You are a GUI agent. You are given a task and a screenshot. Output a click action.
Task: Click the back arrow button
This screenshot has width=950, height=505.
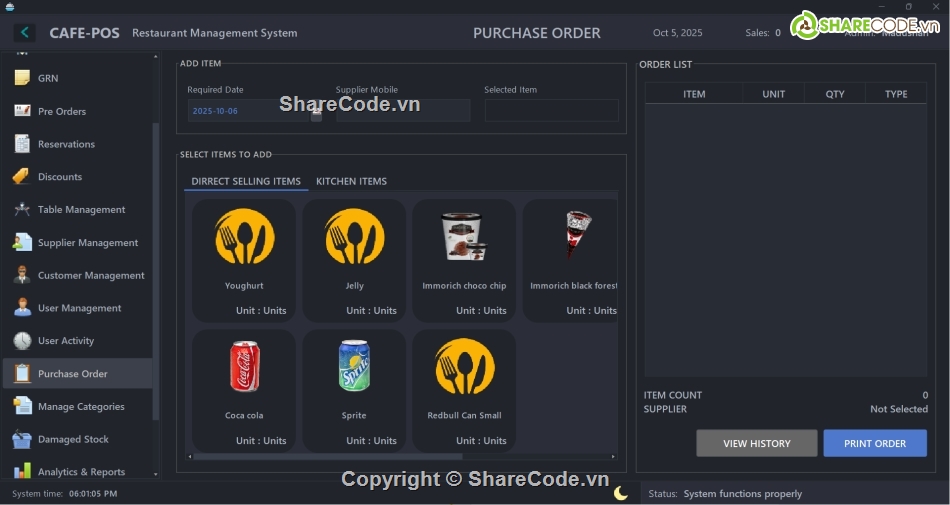click(24, 33)
